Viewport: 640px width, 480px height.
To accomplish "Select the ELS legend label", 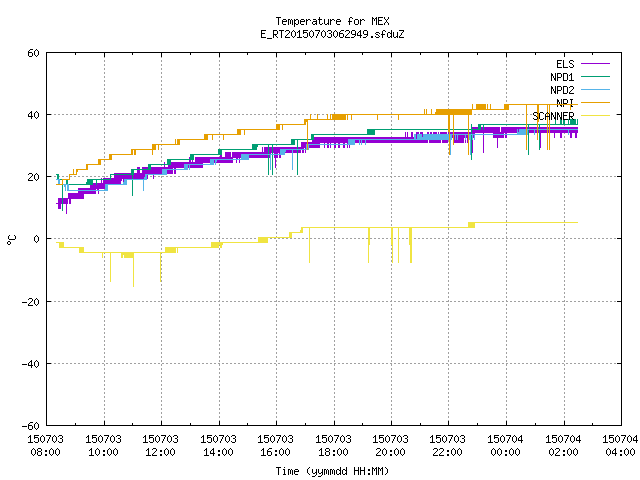I will (x=565, y=64).
